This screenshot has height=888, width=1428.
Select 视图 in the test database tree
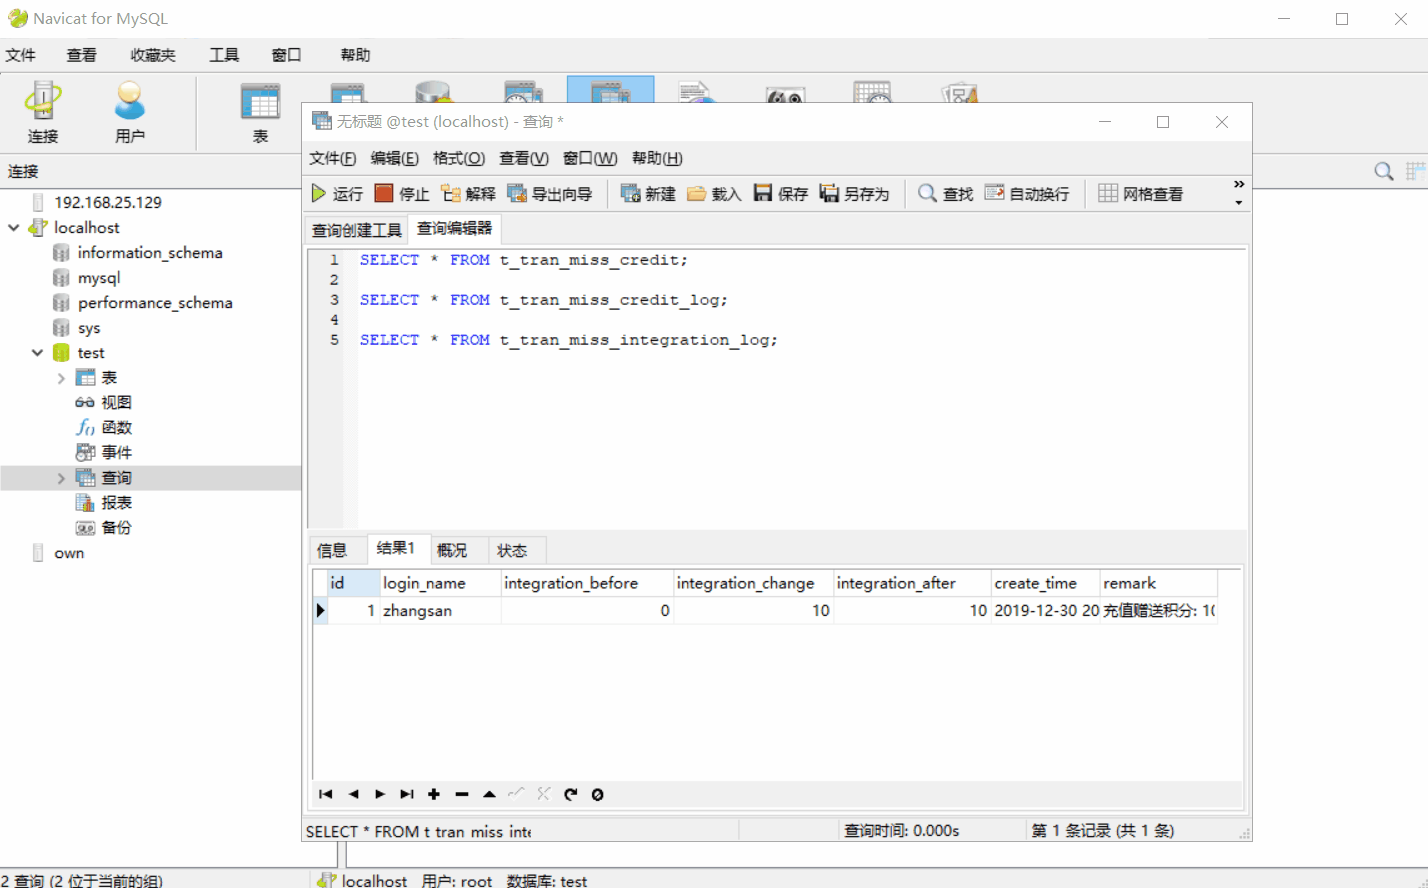tap(116, 402)
